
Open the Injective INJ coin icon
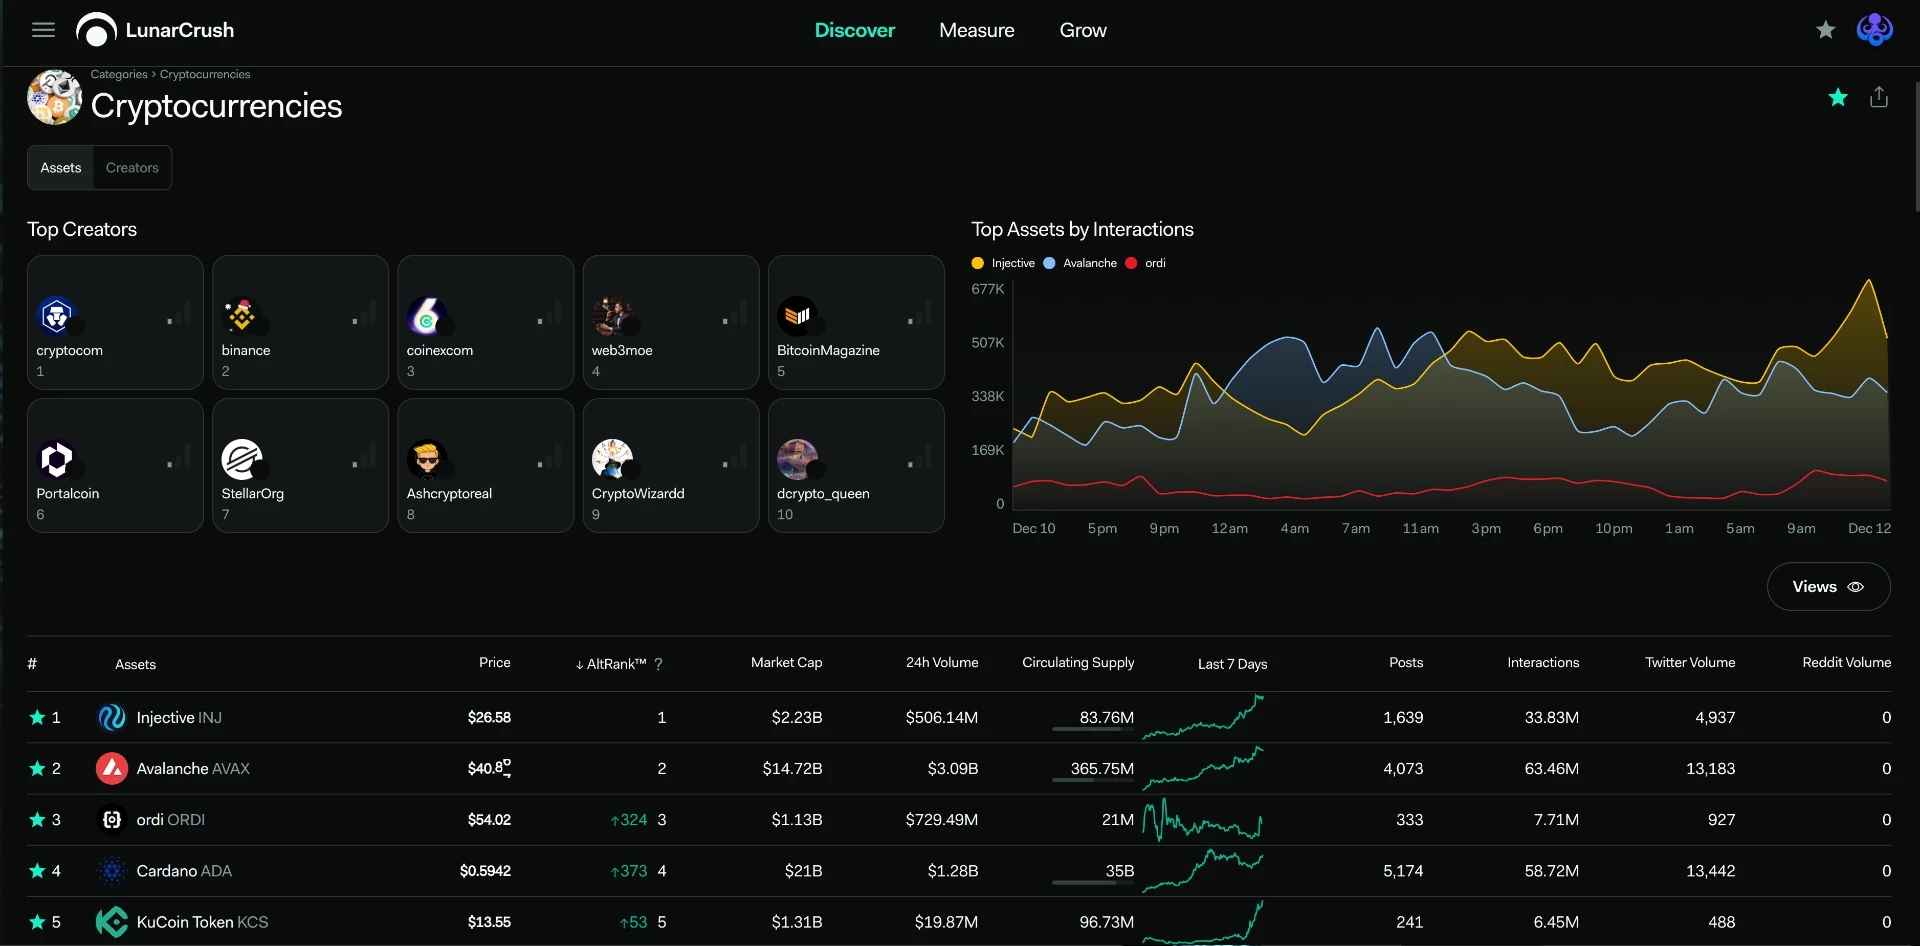(x=111, y=717)
